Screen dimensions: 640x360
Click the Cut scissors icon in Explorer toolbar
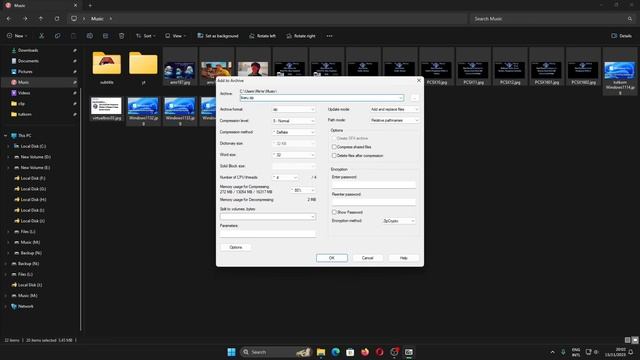(41, 36)
